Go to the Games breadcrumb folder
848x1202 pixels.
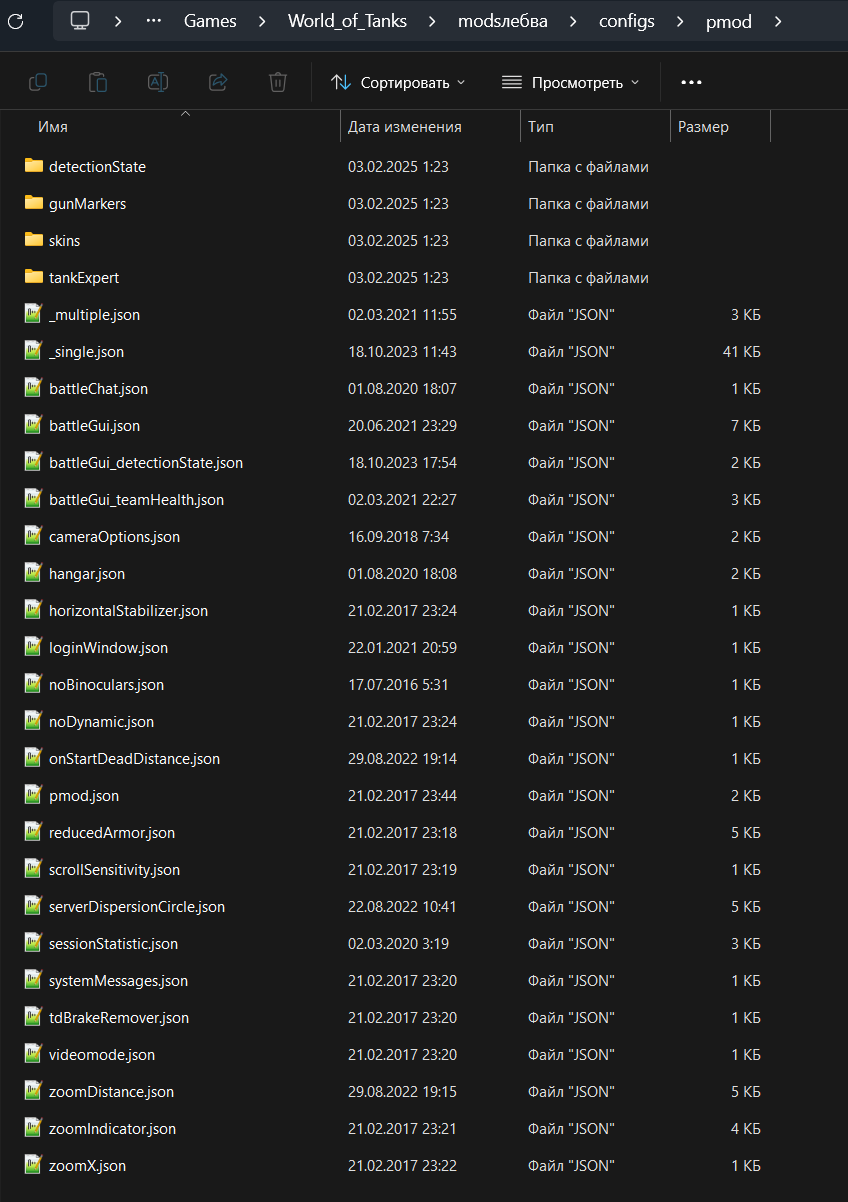tap(209, 21)
